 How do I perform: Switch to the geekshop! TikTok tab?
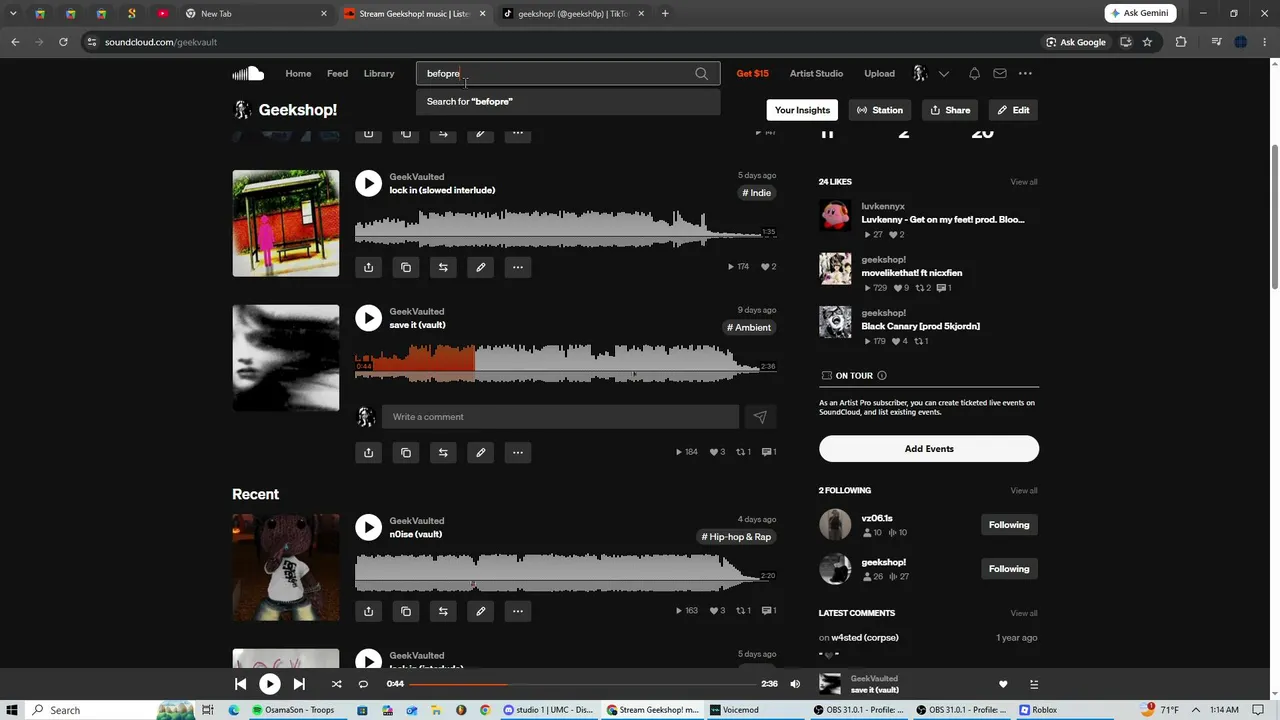coord(572,14)
